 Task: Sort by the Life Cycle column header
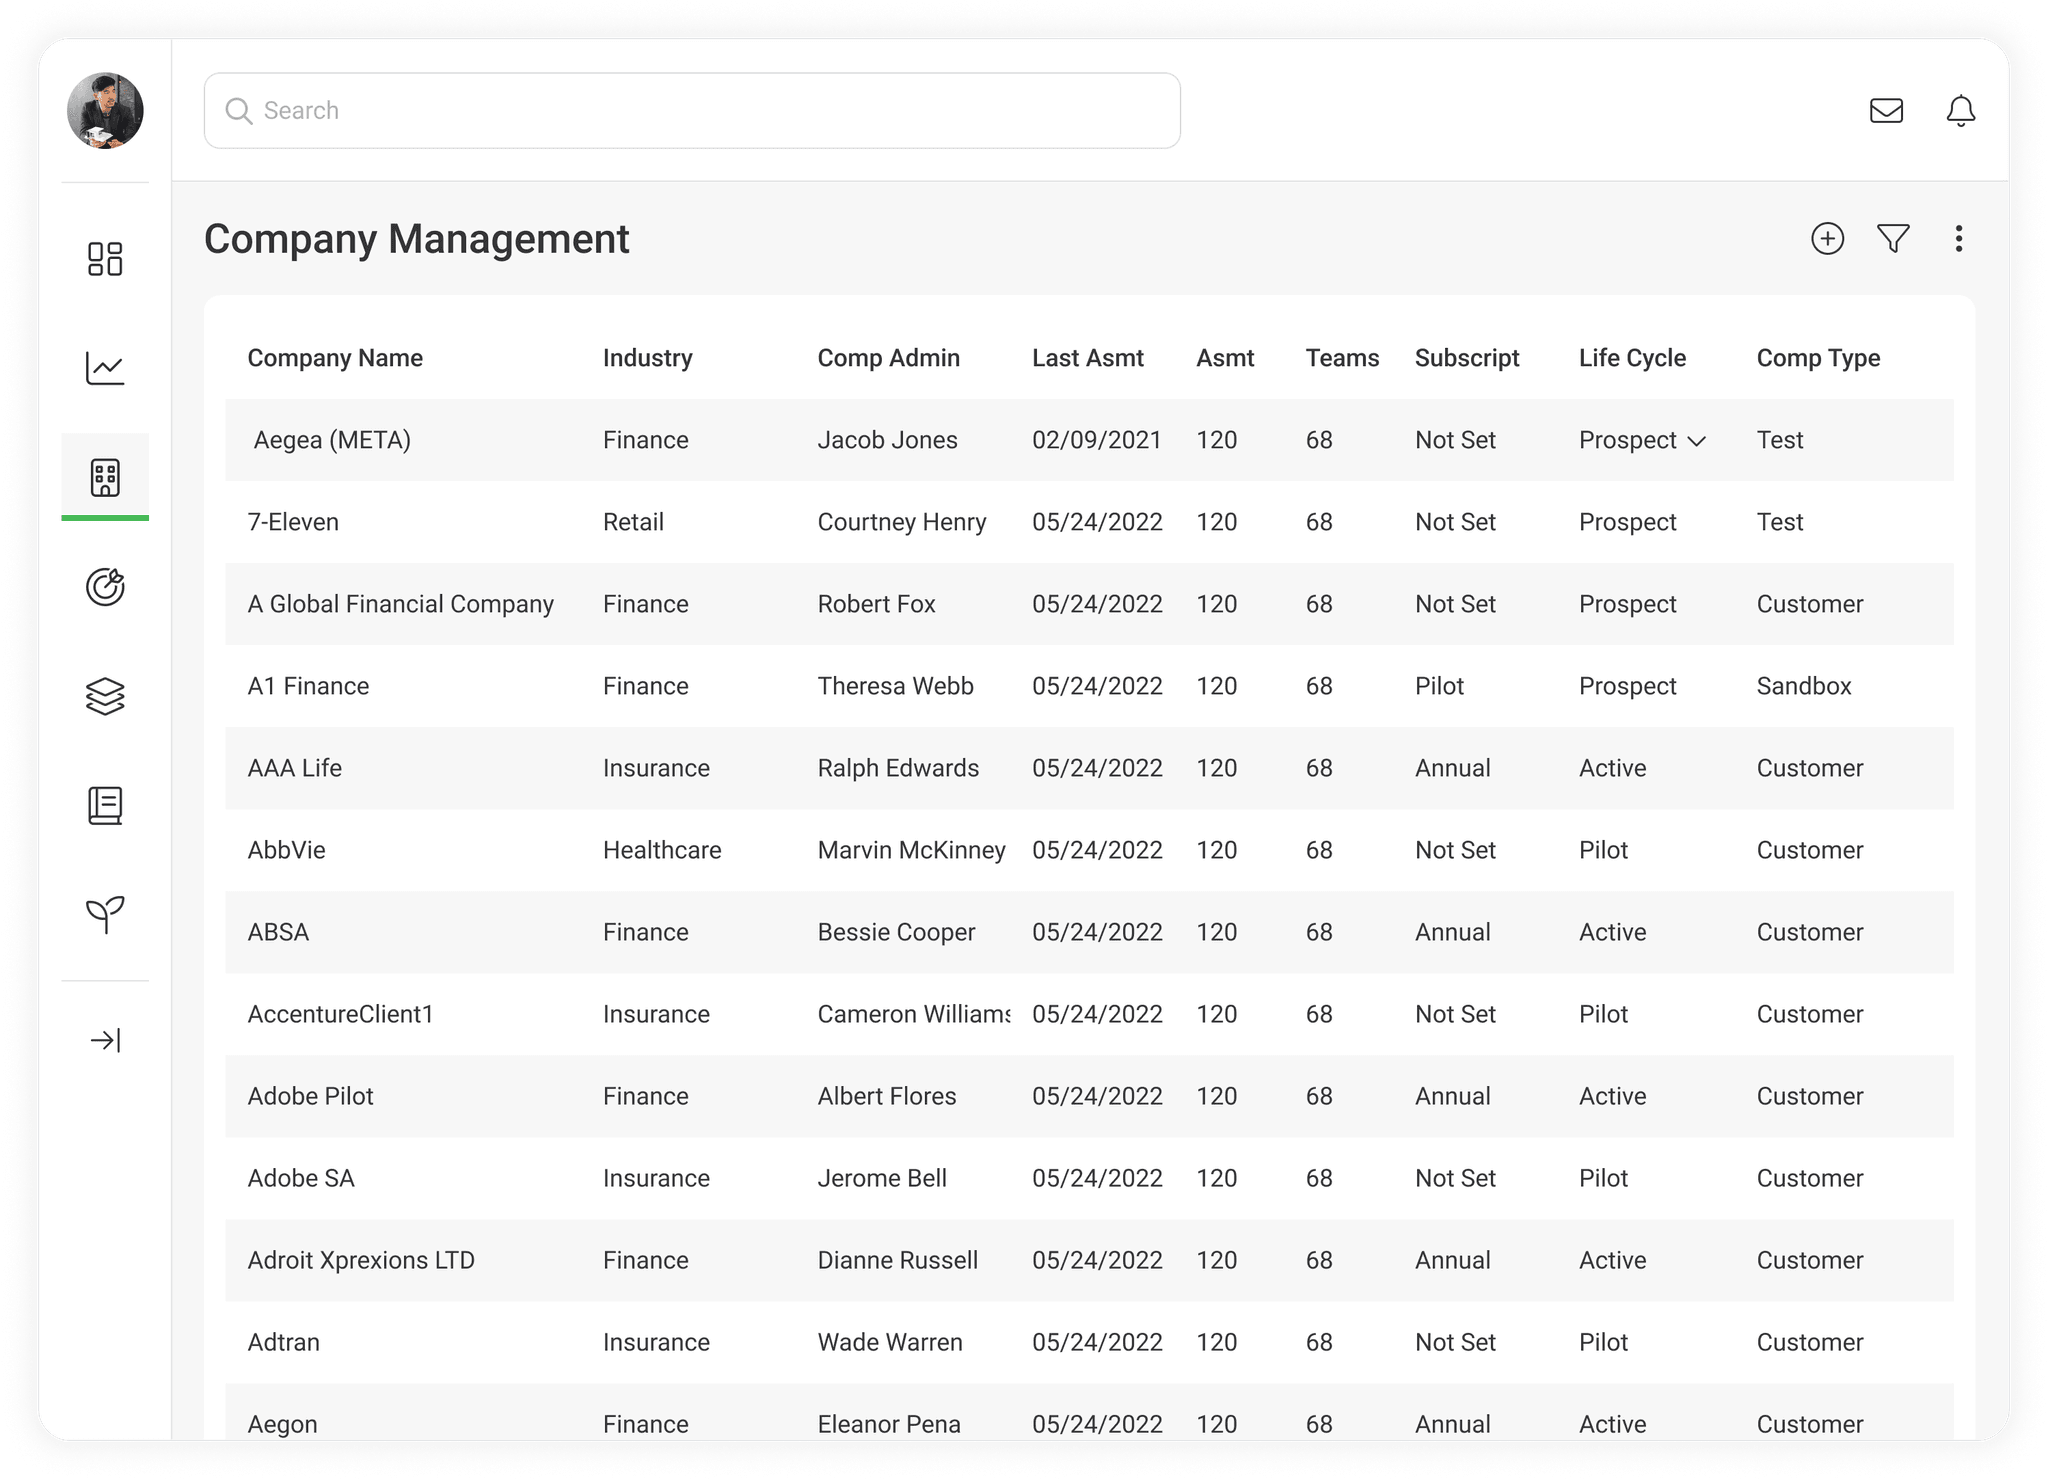[1632, 358]
